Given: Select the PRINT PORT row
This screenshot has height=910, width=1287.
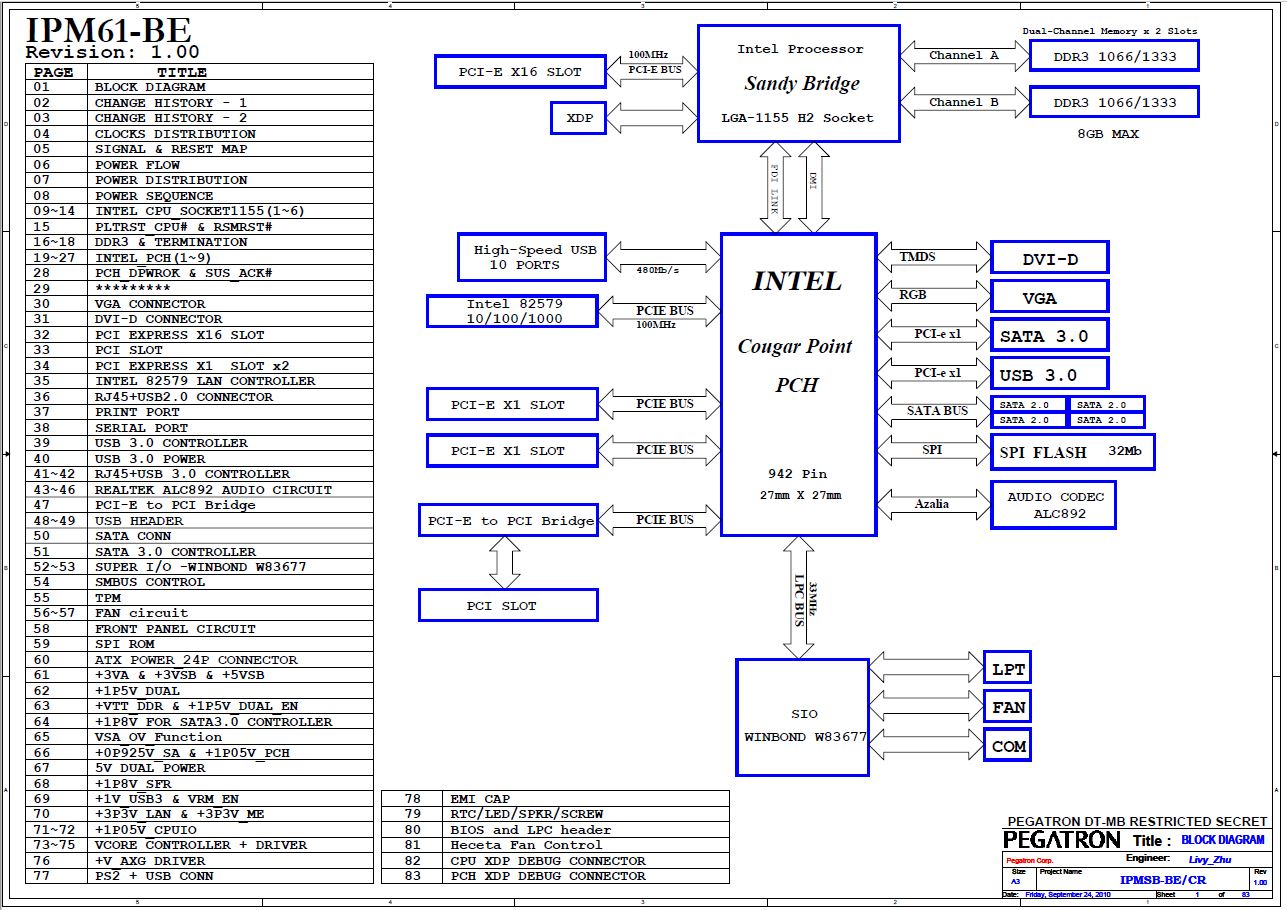Looking at the screenshot, I should click(199, 412).
